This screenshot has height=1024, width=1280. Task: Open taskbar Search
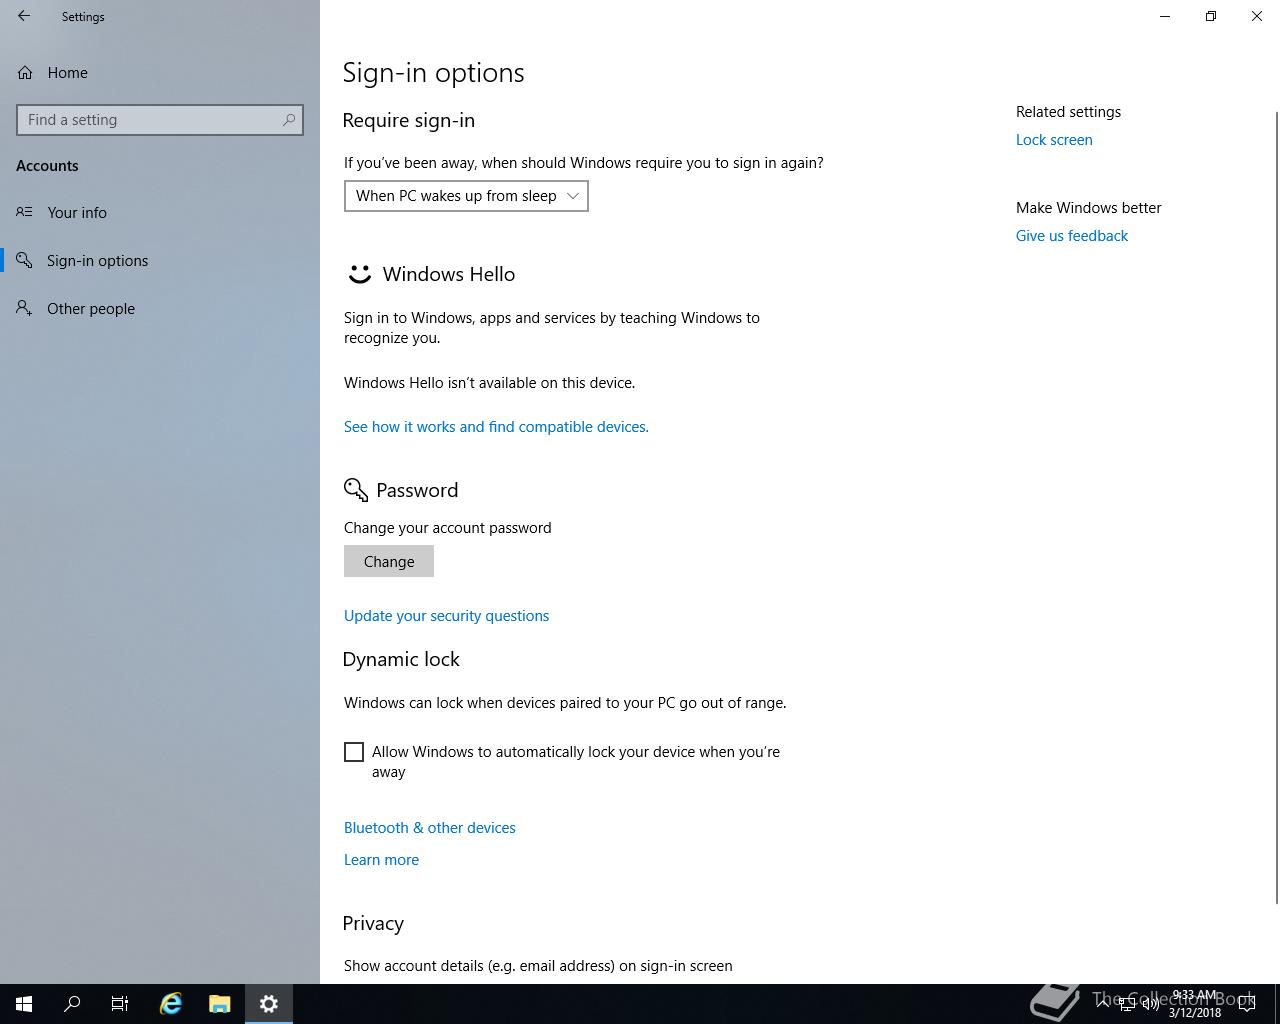[72, 1004]
